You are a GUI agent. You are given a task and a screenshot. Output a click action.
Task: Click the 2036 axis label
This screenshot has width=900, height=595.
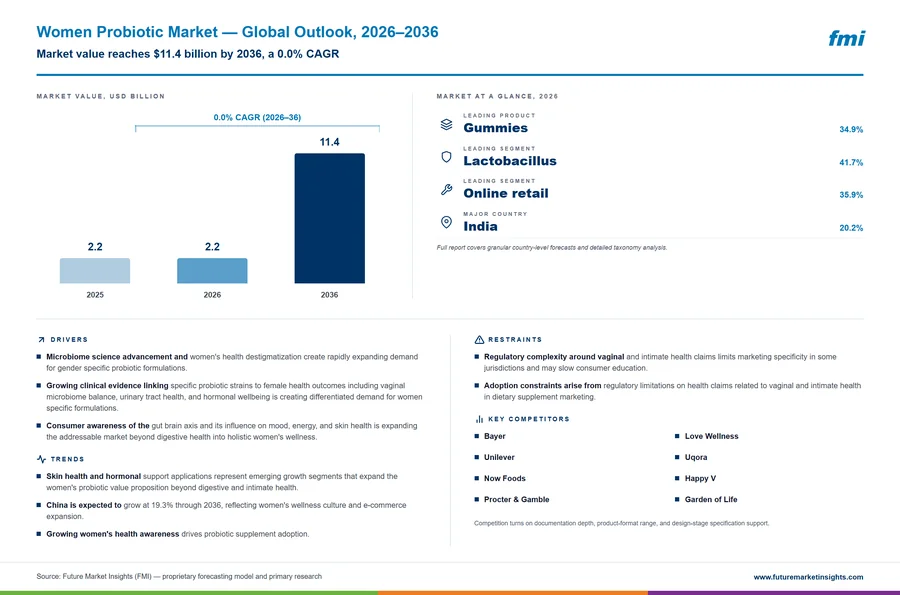click(329, 295)
